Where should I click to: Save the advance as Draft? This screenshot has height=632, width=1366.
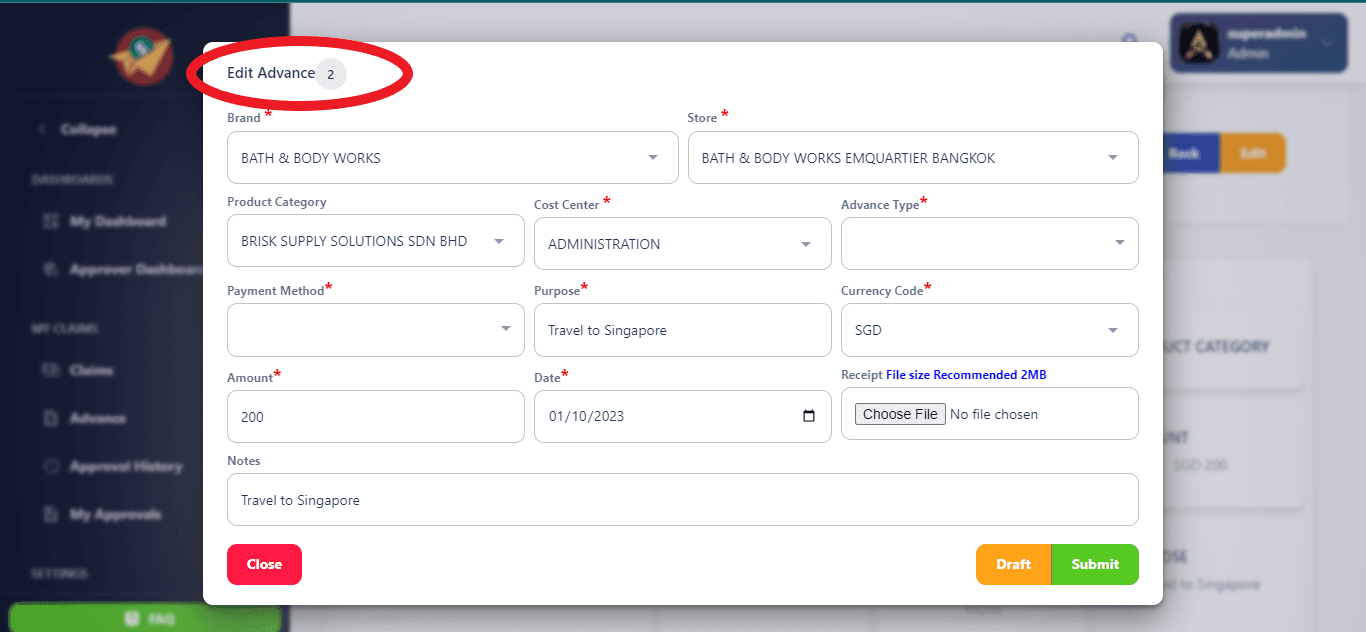click(1013, 564)
